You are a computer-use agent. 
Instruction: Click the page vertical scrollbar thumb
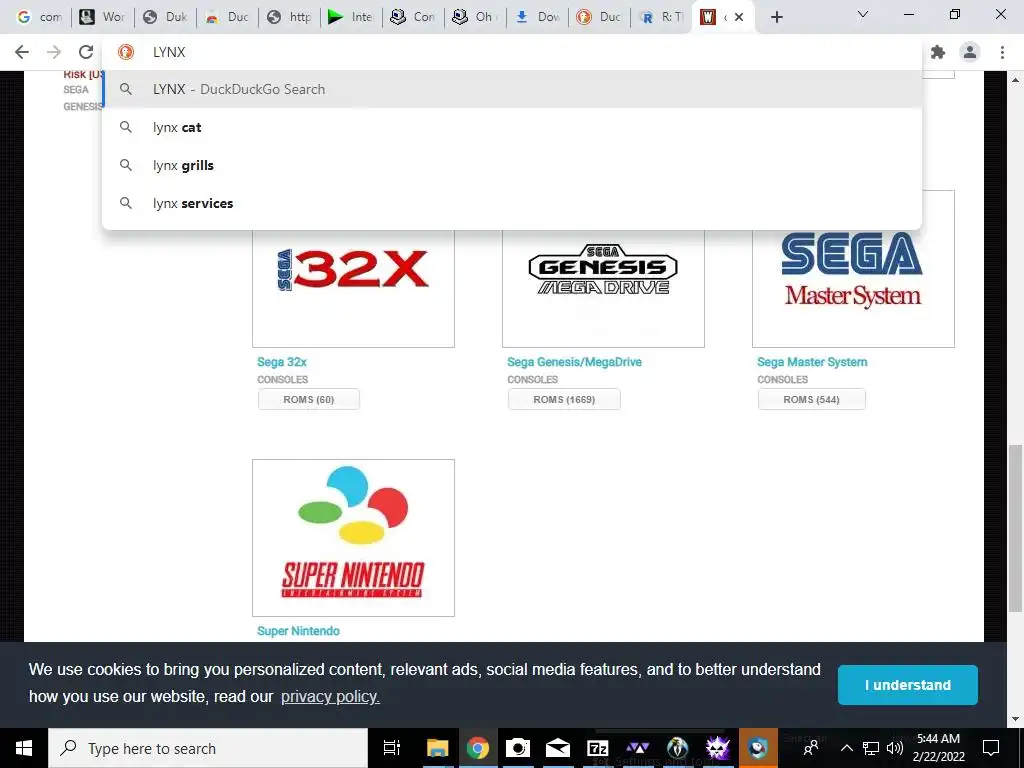click(1015, 528)
